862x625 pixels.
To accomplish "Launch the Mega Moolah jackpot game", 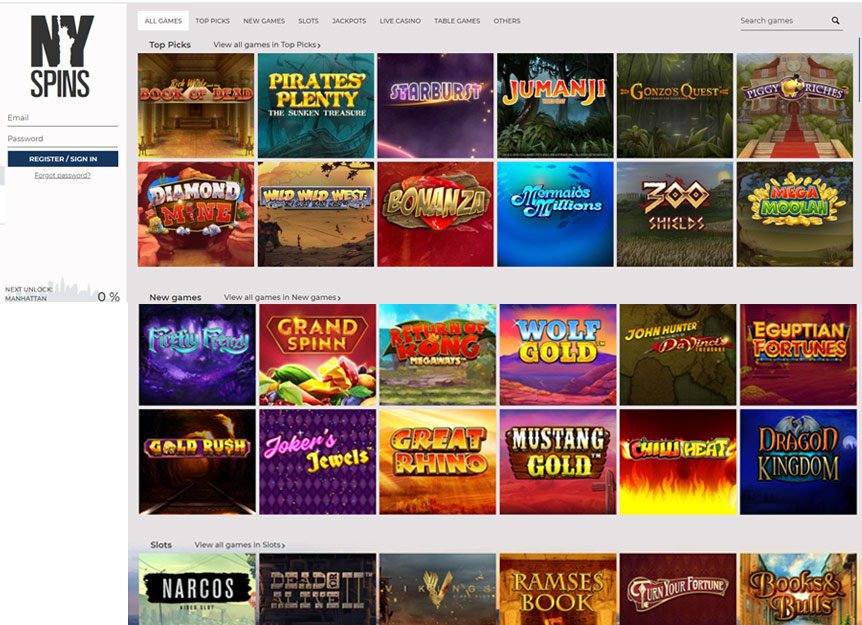I will click(x=794, y=214).
